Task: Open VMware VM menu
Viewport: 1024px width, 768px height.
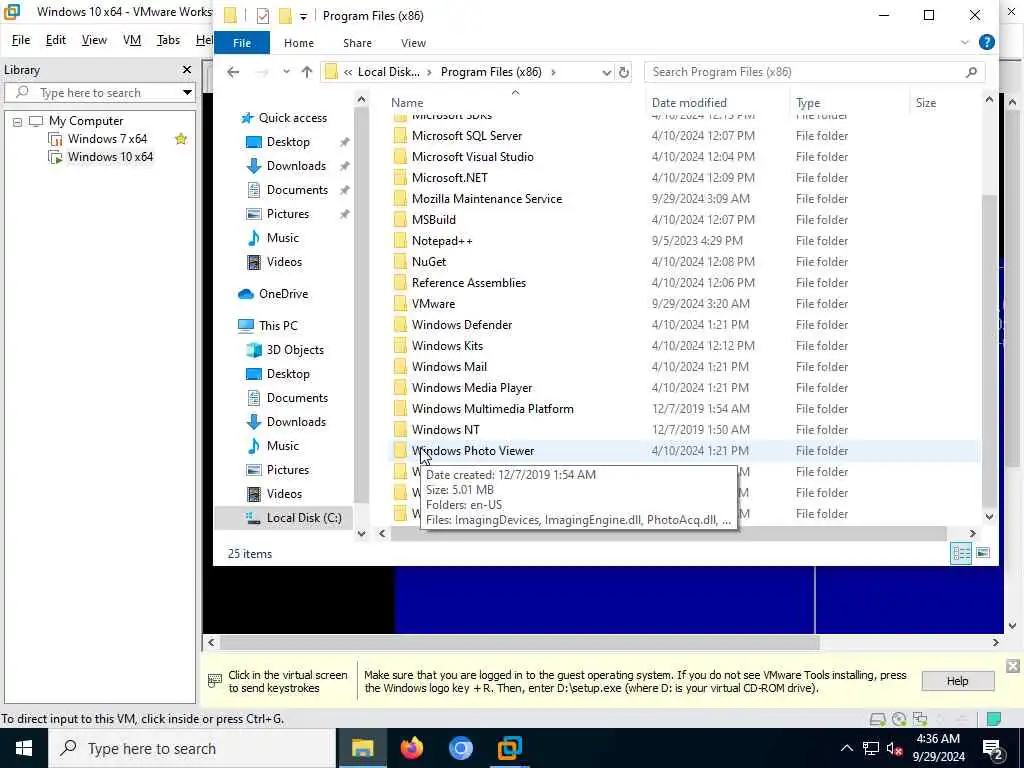Action: click(131, 40)
